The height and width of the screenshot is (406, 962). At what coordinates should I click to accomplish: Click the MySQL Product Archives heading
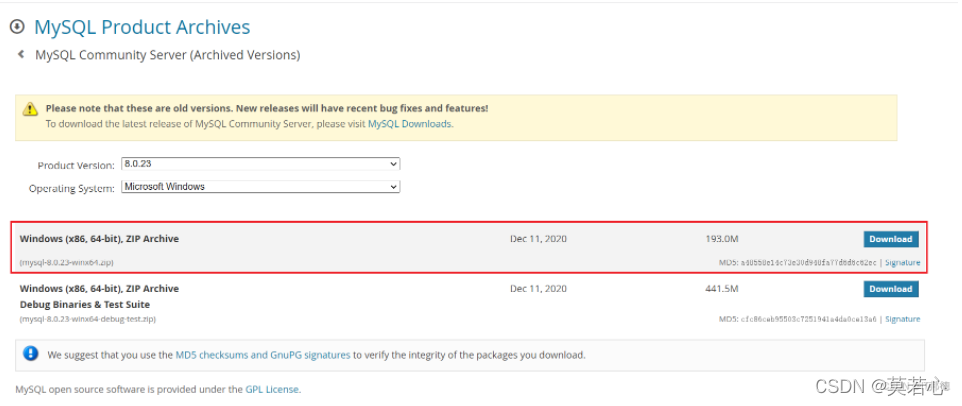coord(142,27)
